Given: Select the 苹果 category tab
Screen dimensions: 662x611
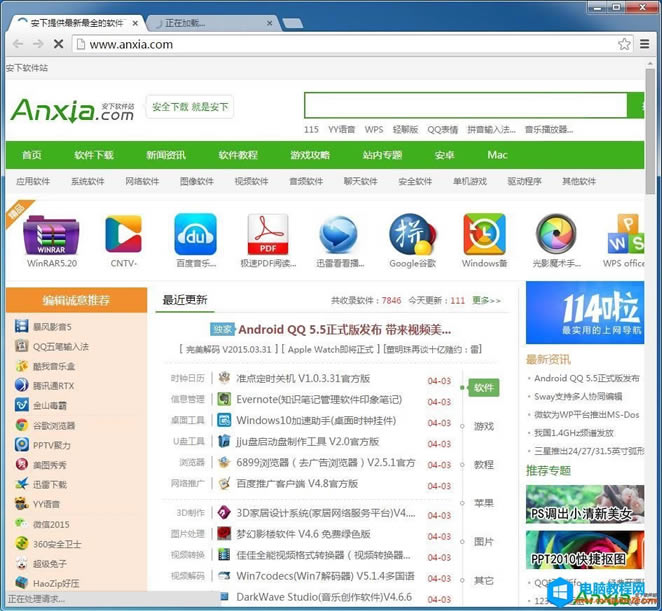Looking at the screenshot, I should point(484,503).
